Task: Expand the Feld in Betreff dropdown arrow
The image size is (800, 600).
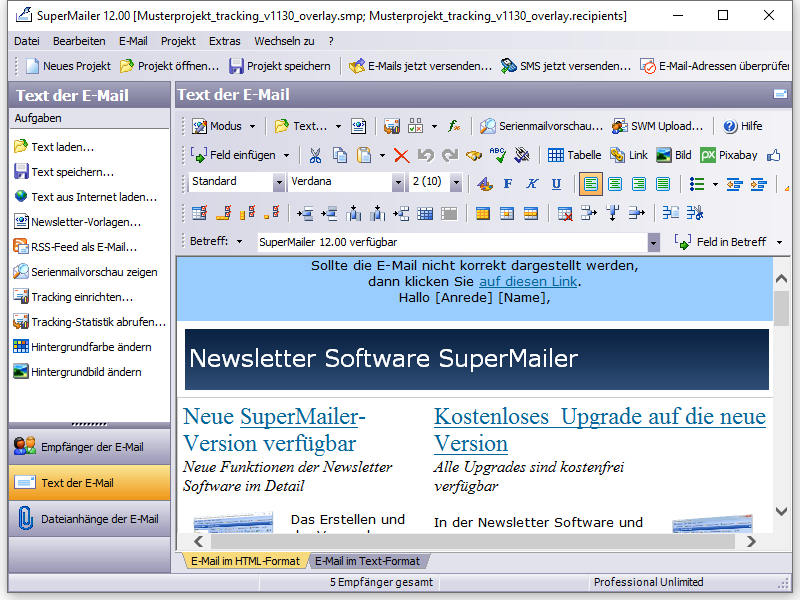Action: click(779, 242)
